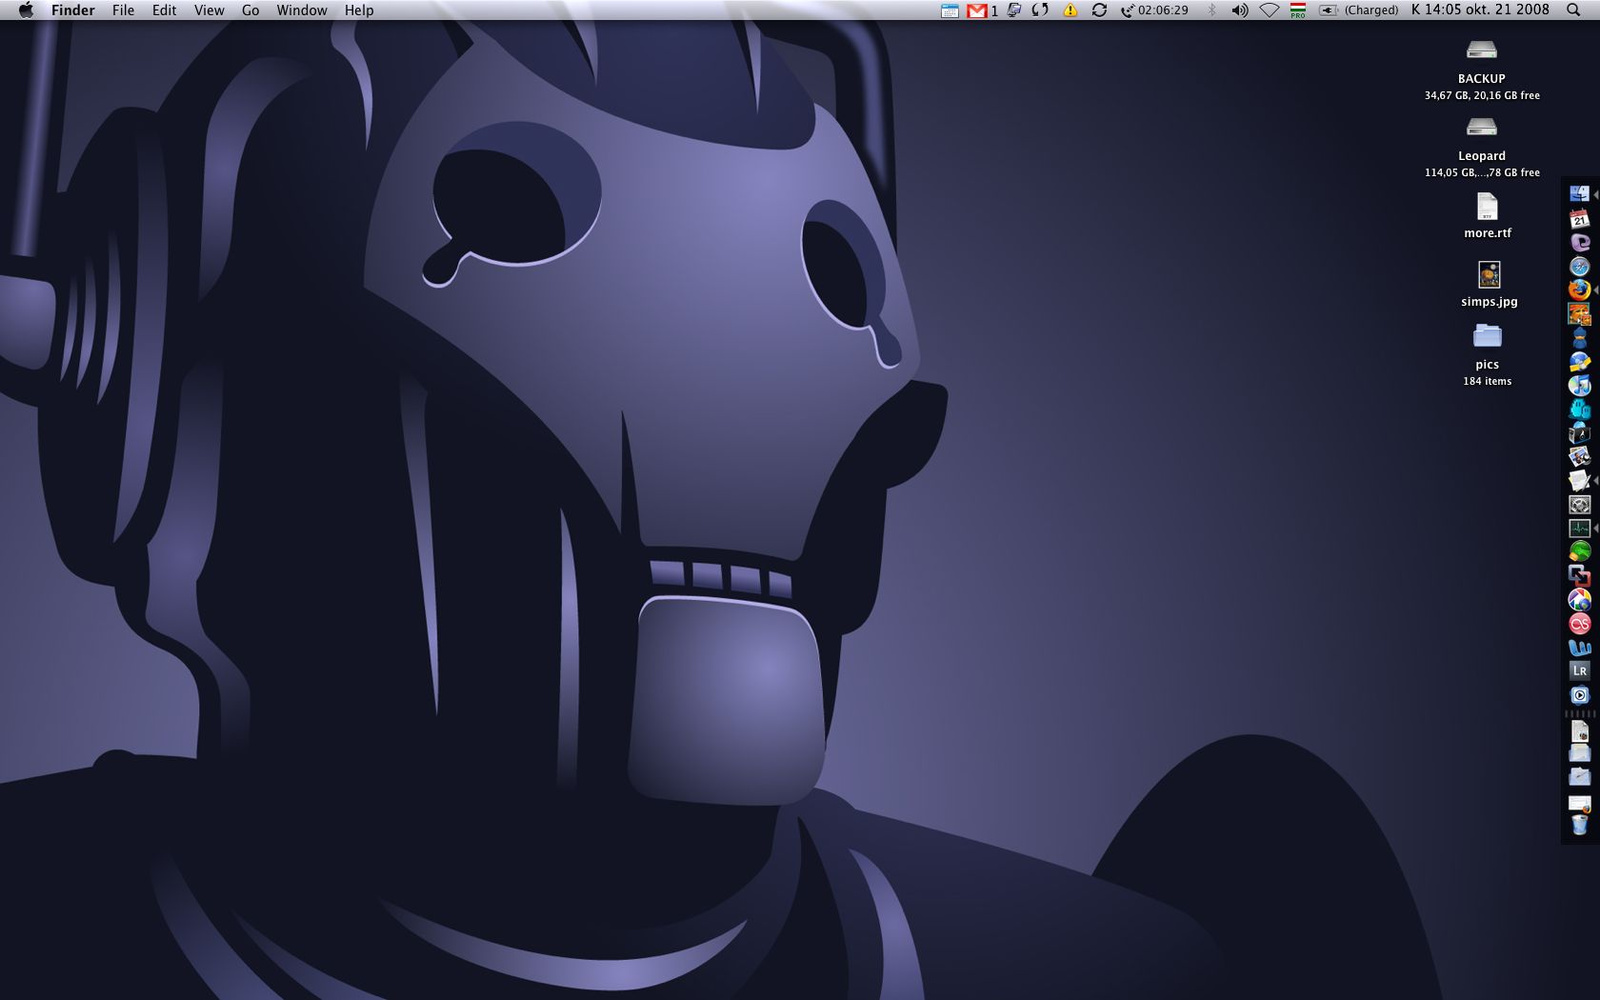The height and width of the screenshot is (1000, 1600).
Task: Open the sync arrows menu bar icon
Action: (1099, 10)
